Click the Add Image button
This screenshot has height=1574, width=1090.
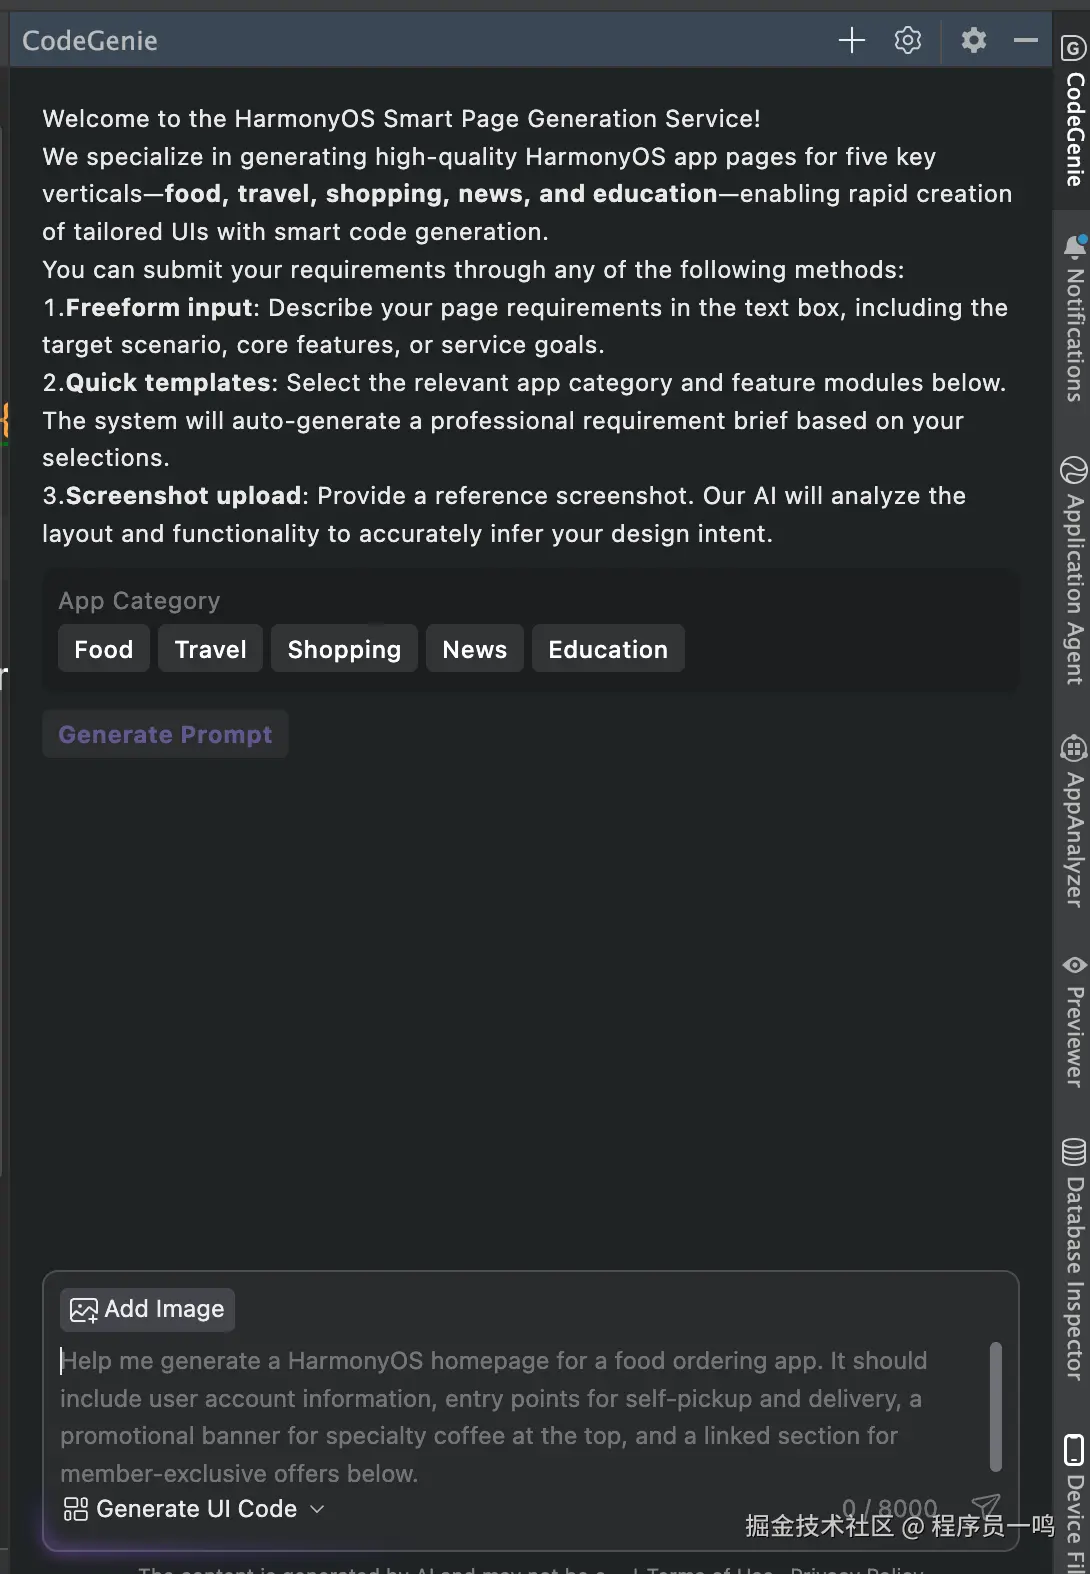[x=148, y=1310]
